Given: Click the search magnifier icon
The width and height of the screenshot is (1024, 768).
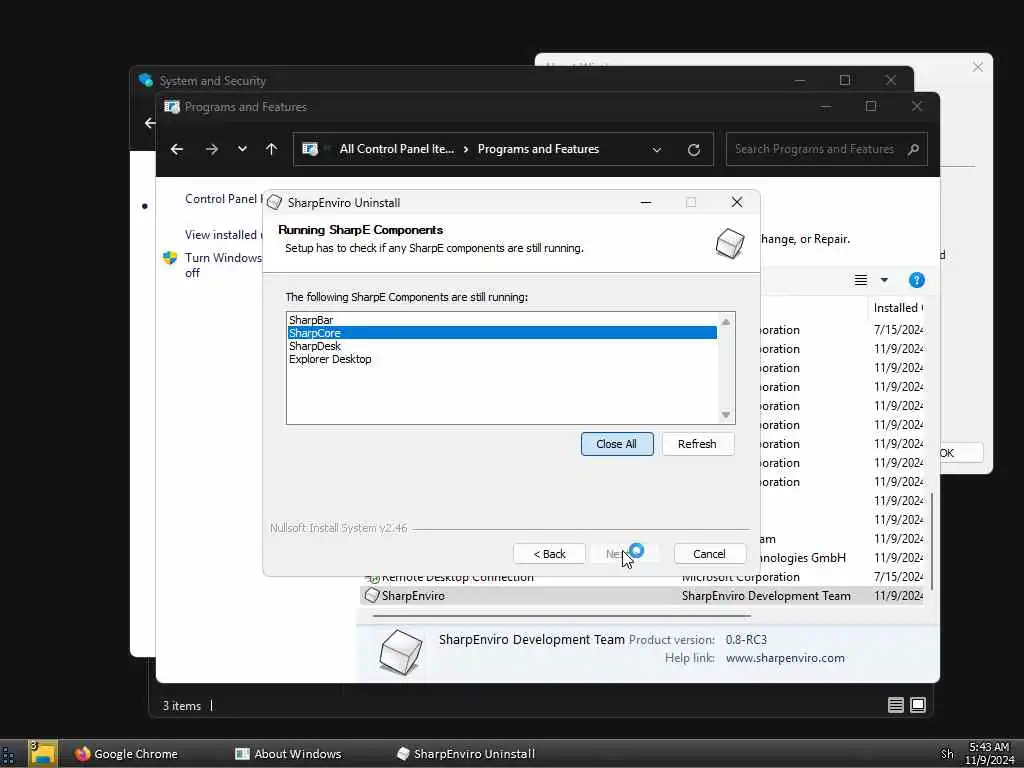Looking at the screenshot, I should pos(913,150).
